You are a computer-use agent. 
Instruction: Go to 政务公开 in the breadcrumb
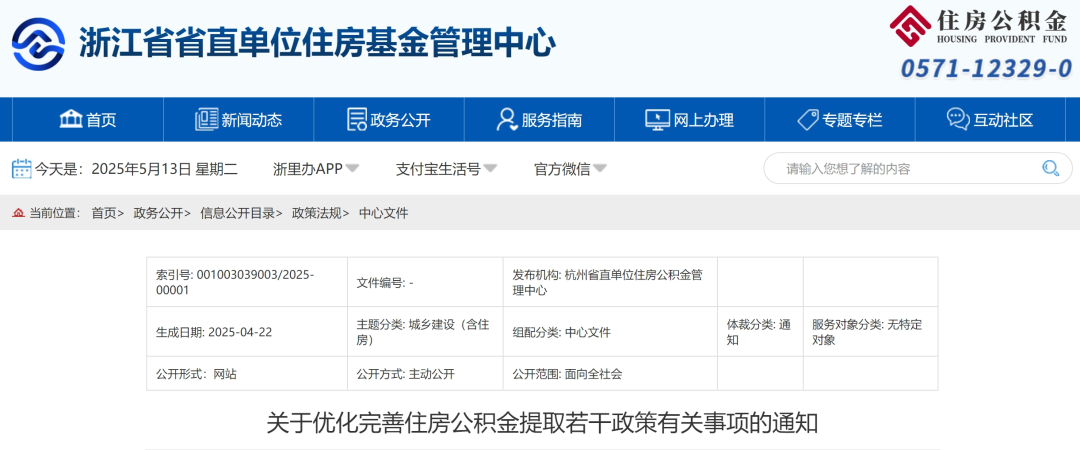coord(158,213)
